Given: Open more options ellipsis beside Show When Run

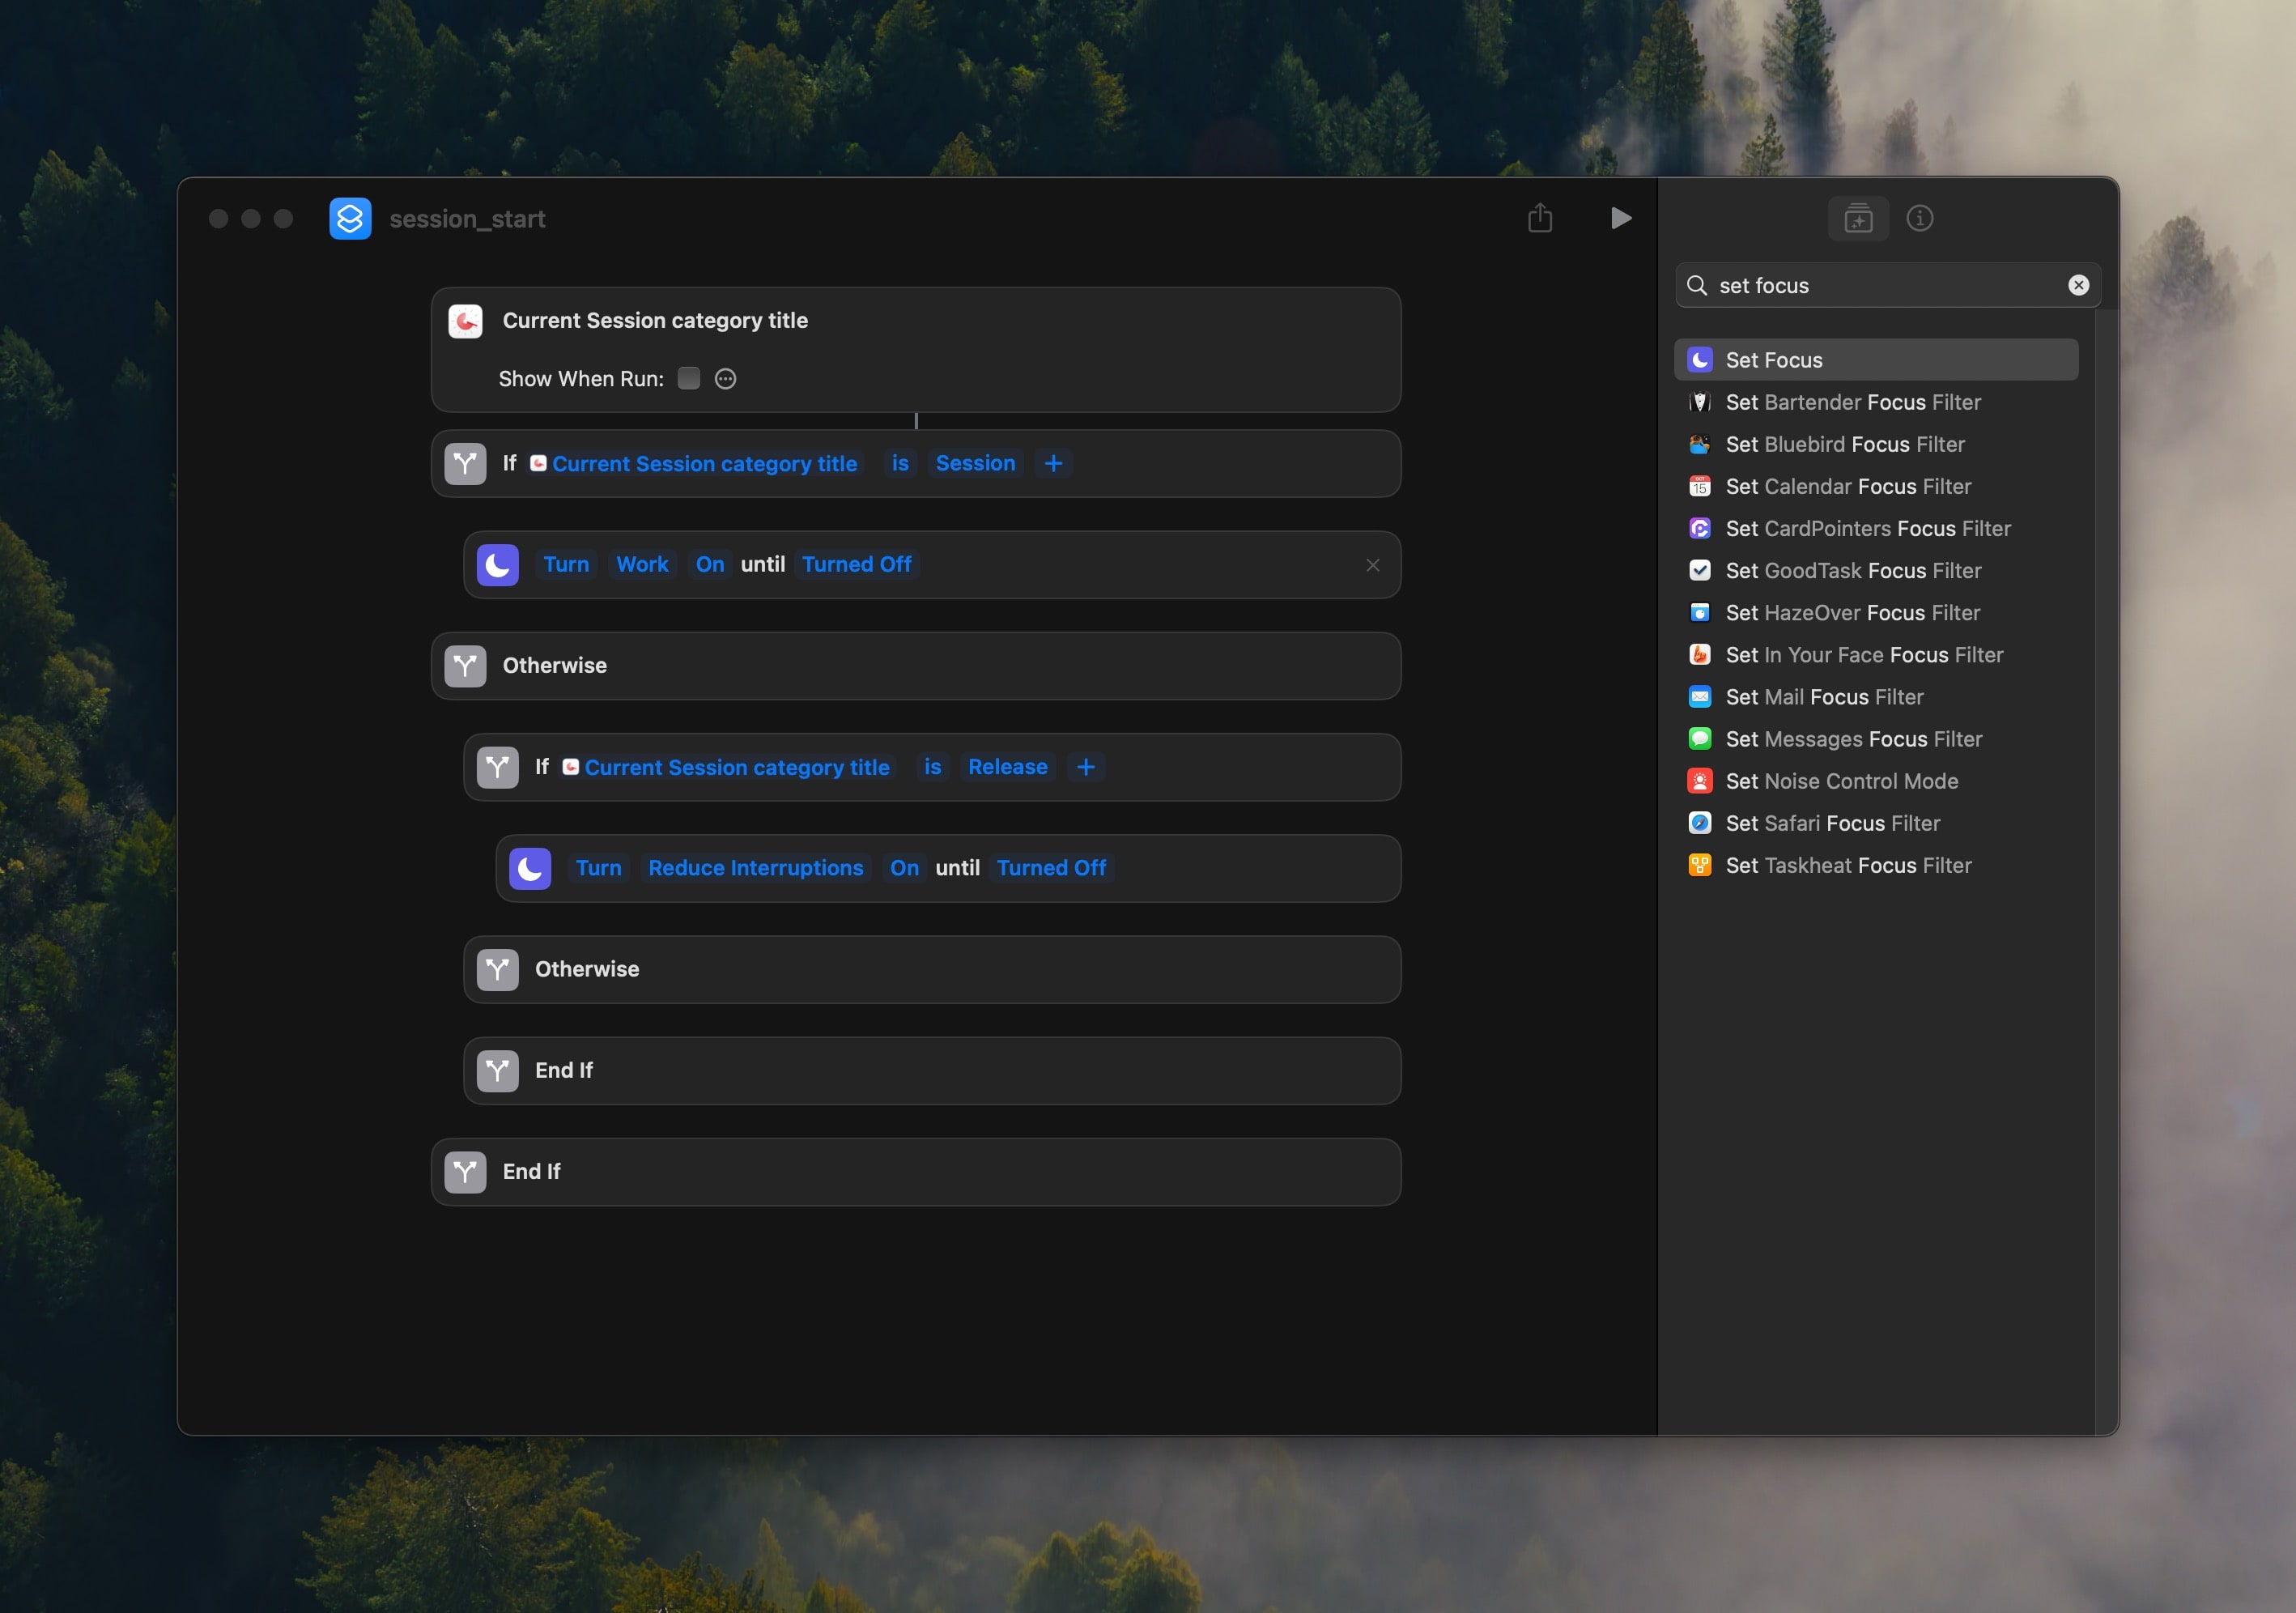Looking at the screenshot, I should tap(724, 378).
